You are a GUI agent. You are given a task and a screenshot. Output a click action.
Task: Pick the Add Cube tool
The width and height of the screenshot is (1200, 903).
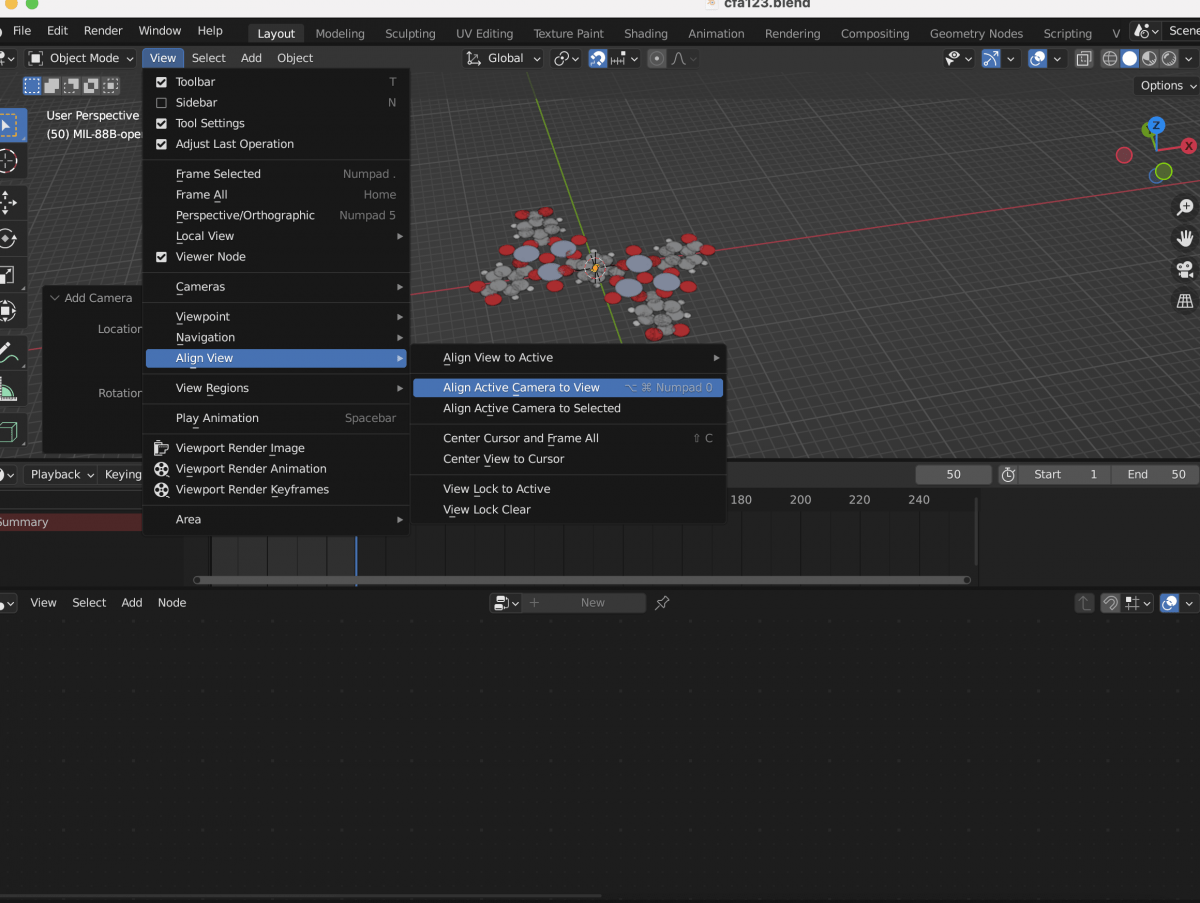click(7, 431)
